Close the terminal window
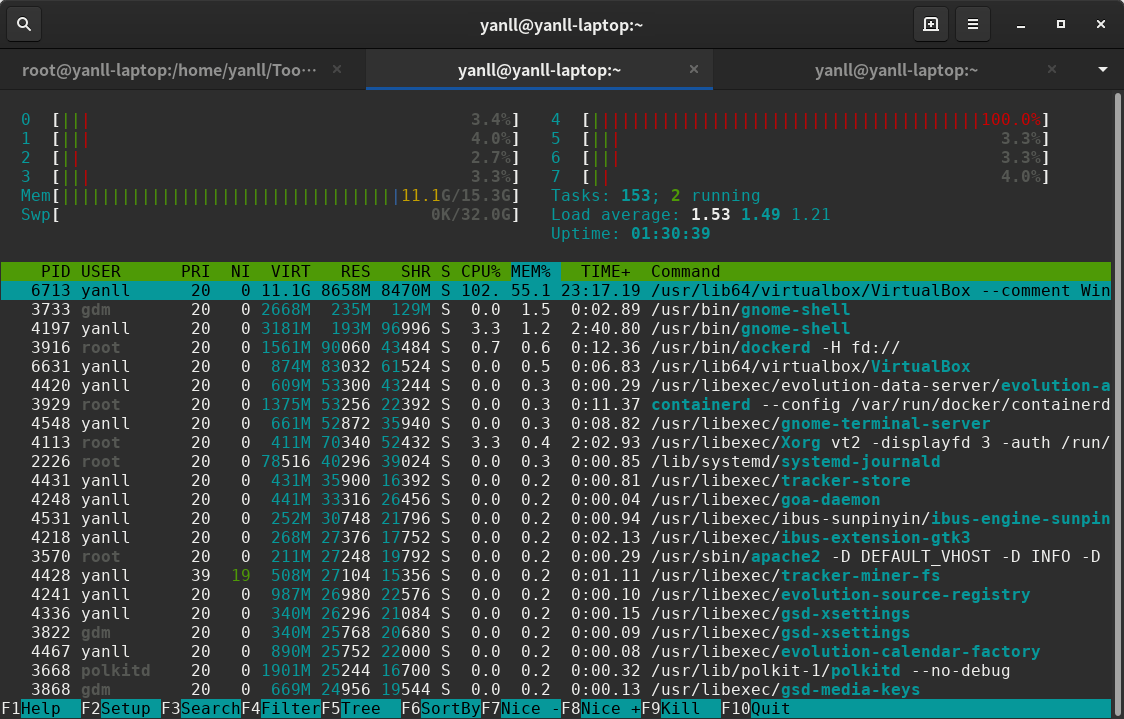The height and width of the screenshot is (719, 1124). tap(1101, 25)
